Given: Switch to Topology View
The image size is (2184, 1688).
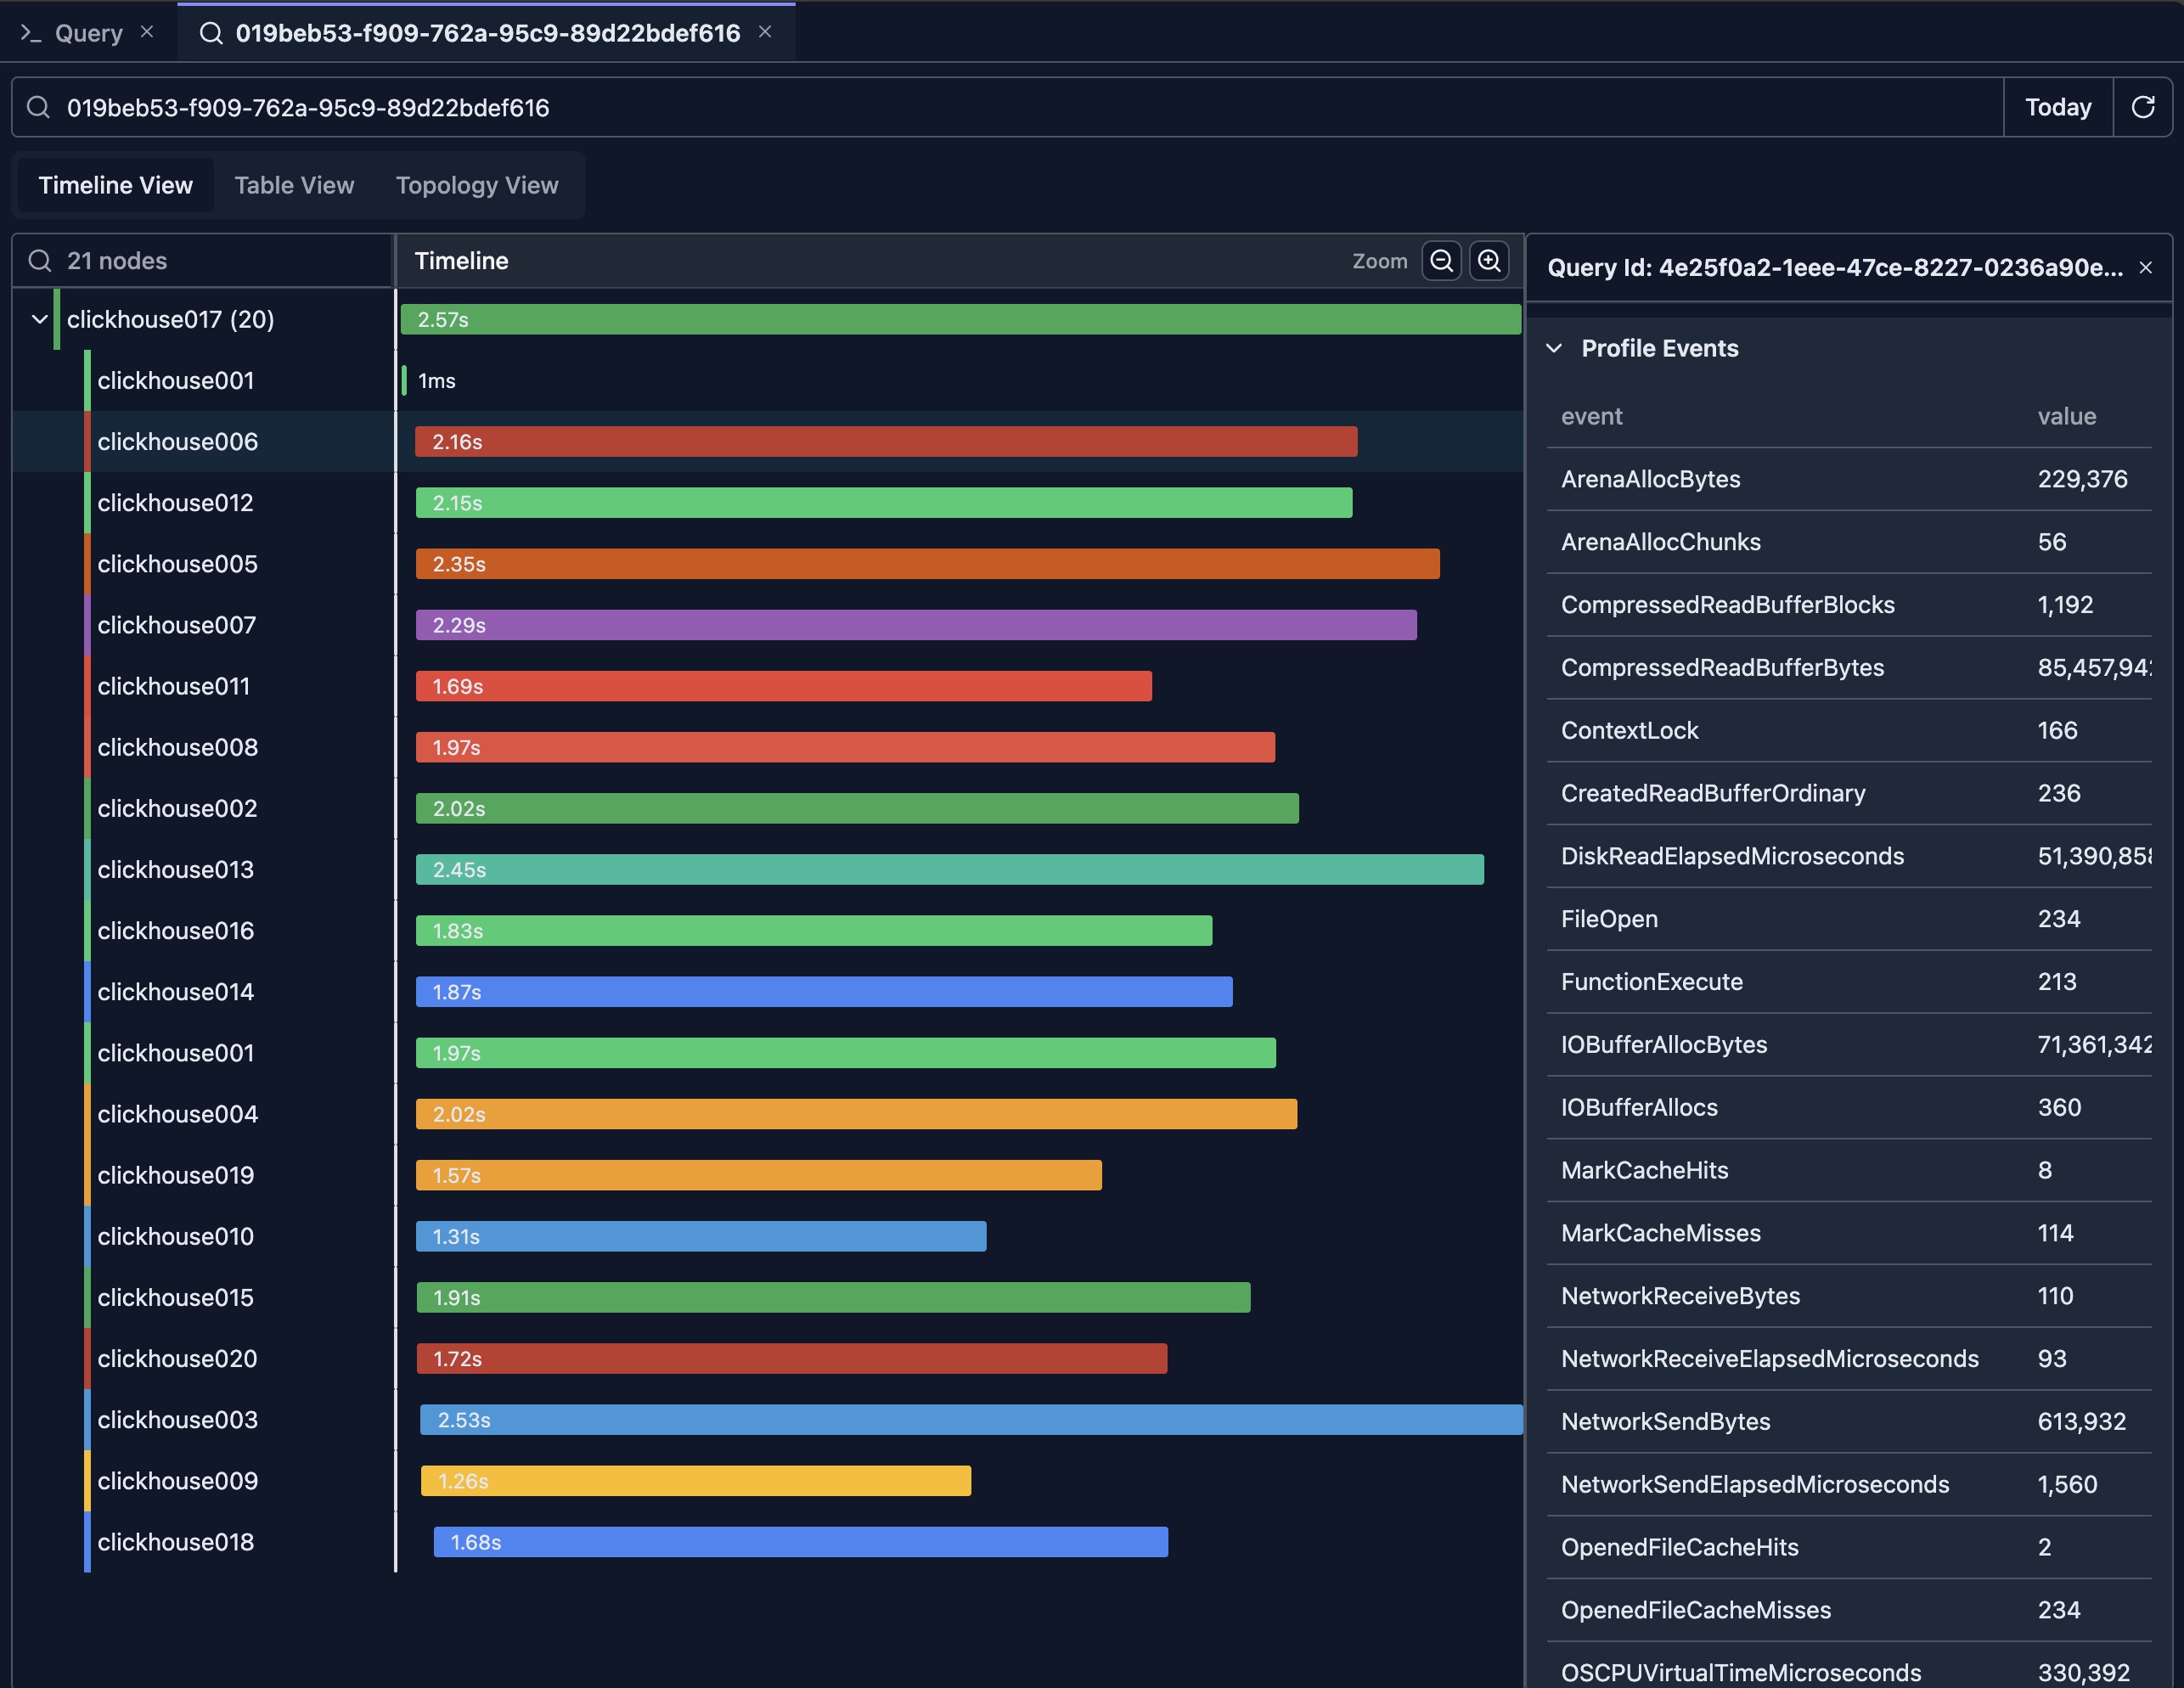Looking at the screenshot, I should (477, 185).
